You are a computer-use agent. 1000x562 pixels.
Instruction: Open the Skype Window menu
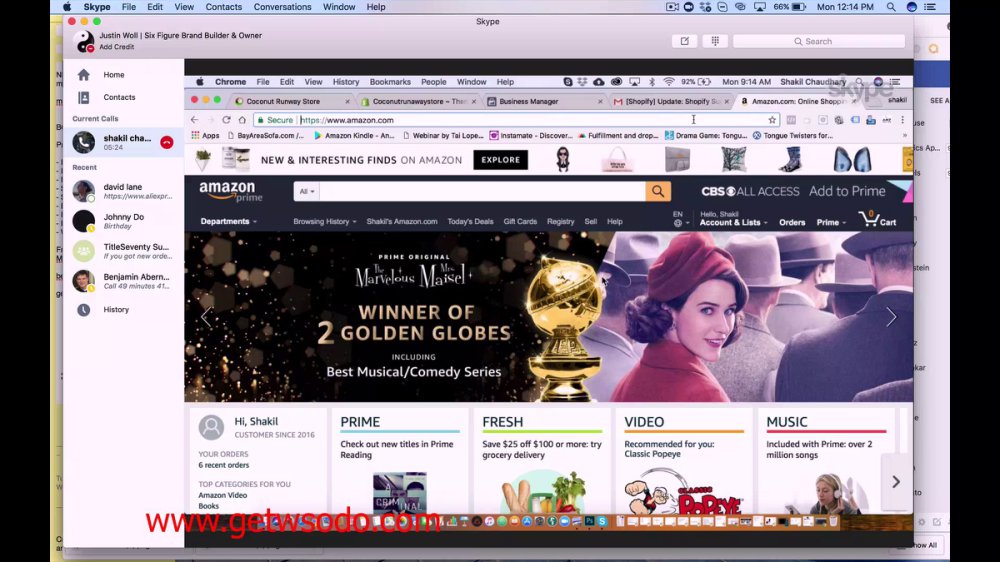click(x=339, y=7)
